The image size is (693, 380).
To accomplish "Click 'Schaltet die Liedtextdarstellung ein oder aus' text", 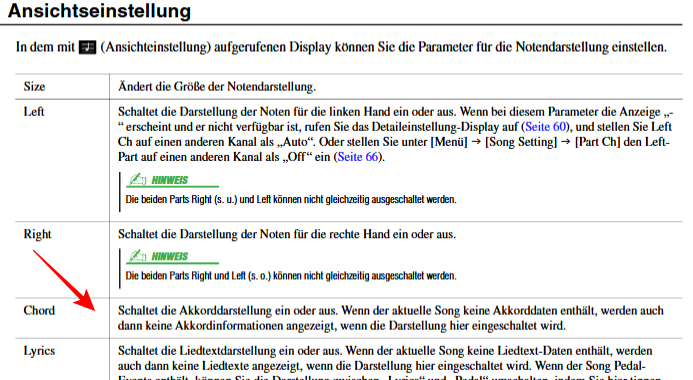I will (x=229, y=351).
